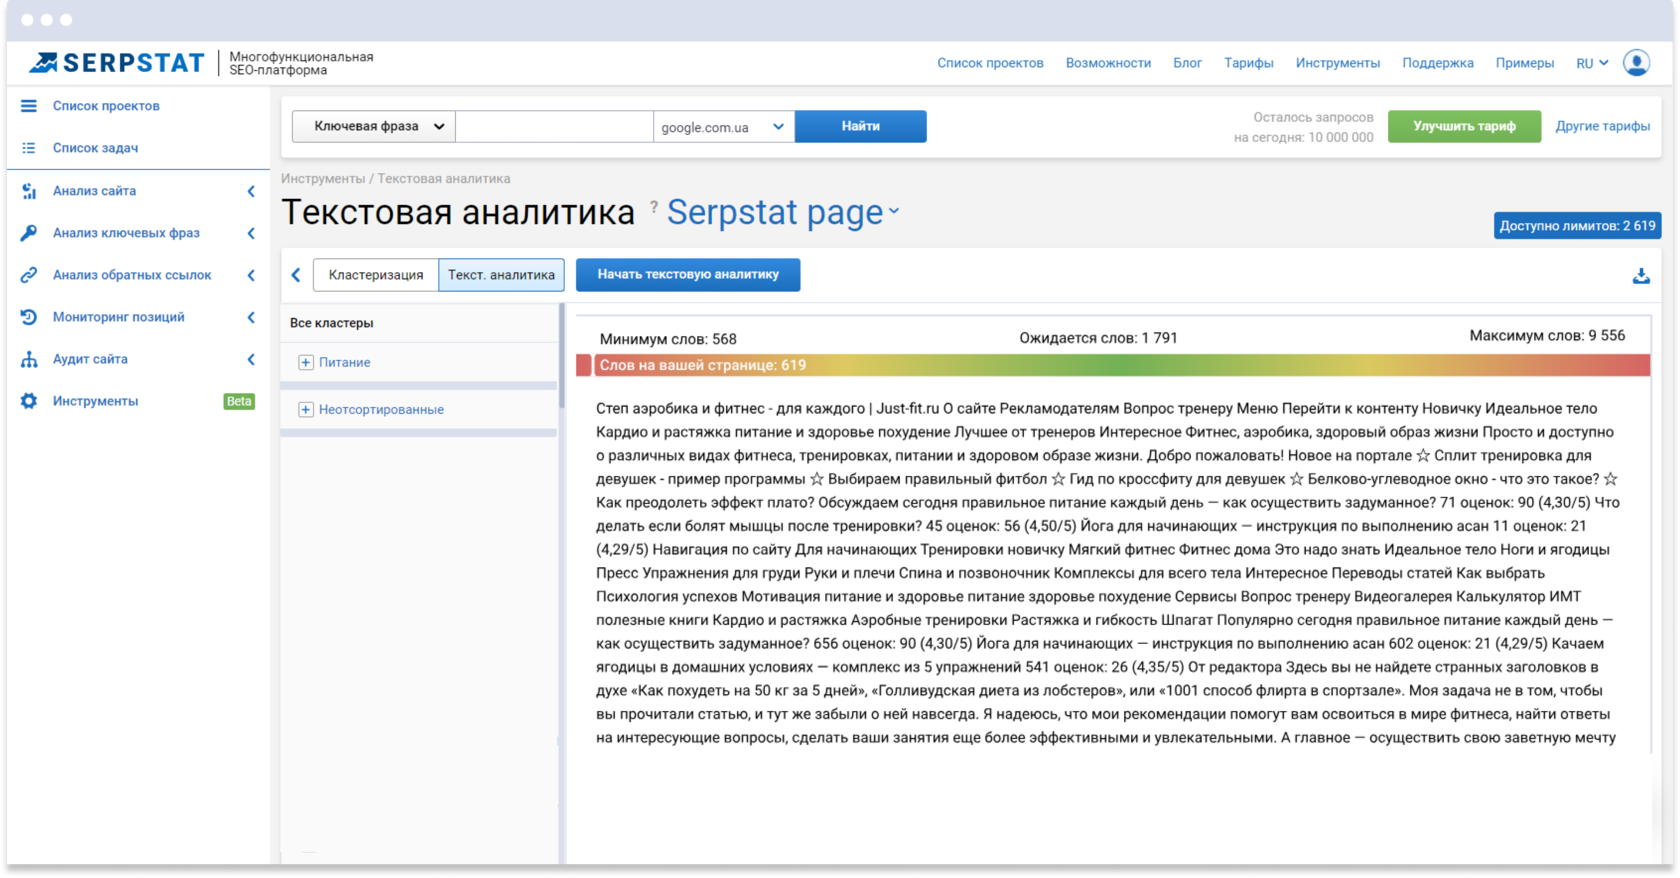1680x878 pixels.
Task: Click the Осталось запросов на сегодня text
Action: (x=1303, y=127)
